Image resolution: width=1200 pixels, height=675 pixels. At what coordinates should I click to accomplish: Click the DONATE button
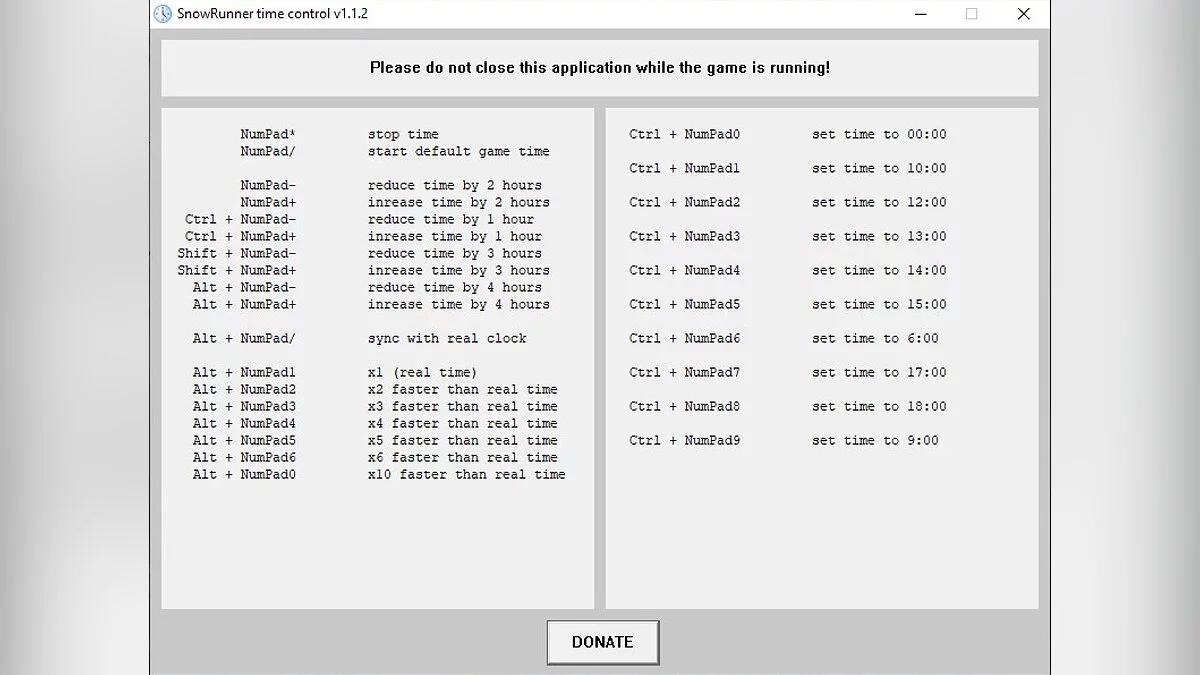pos(603,642)
